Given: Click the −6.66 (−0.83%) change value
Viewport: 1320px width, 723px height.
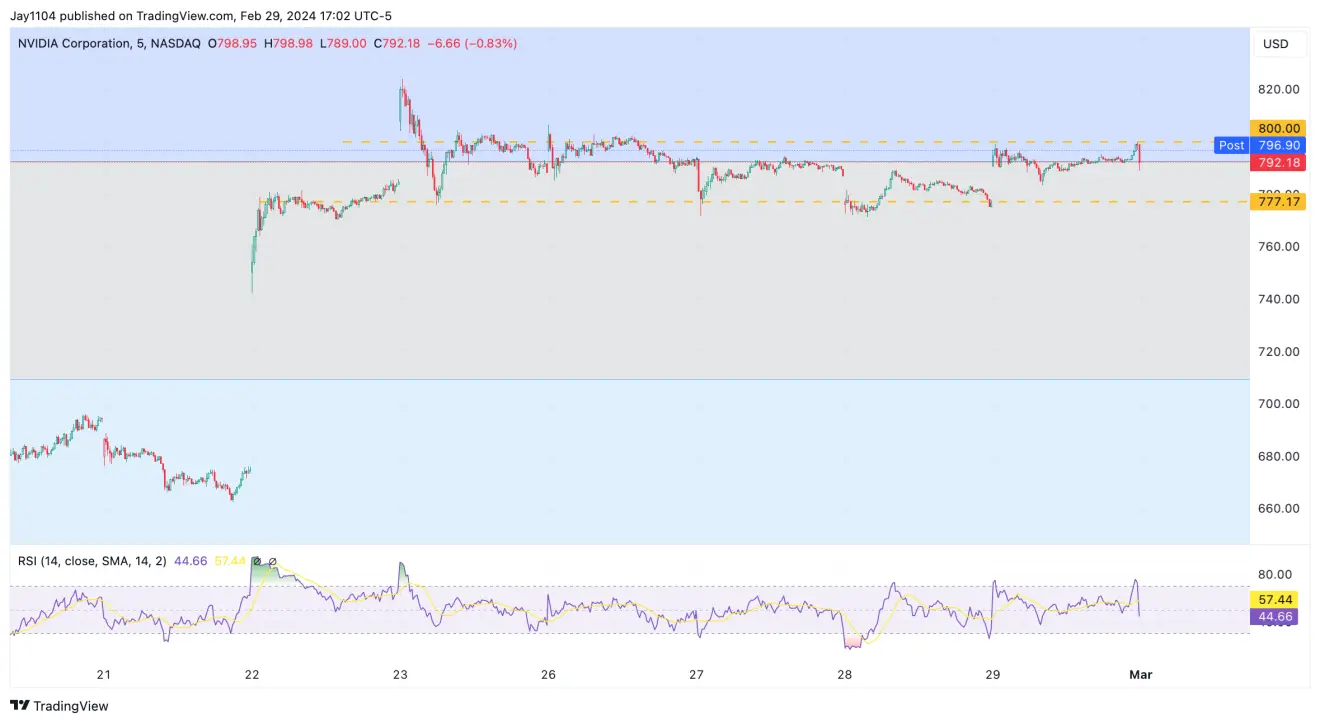Looking at the screenshot, I should [x=472, y=44].
